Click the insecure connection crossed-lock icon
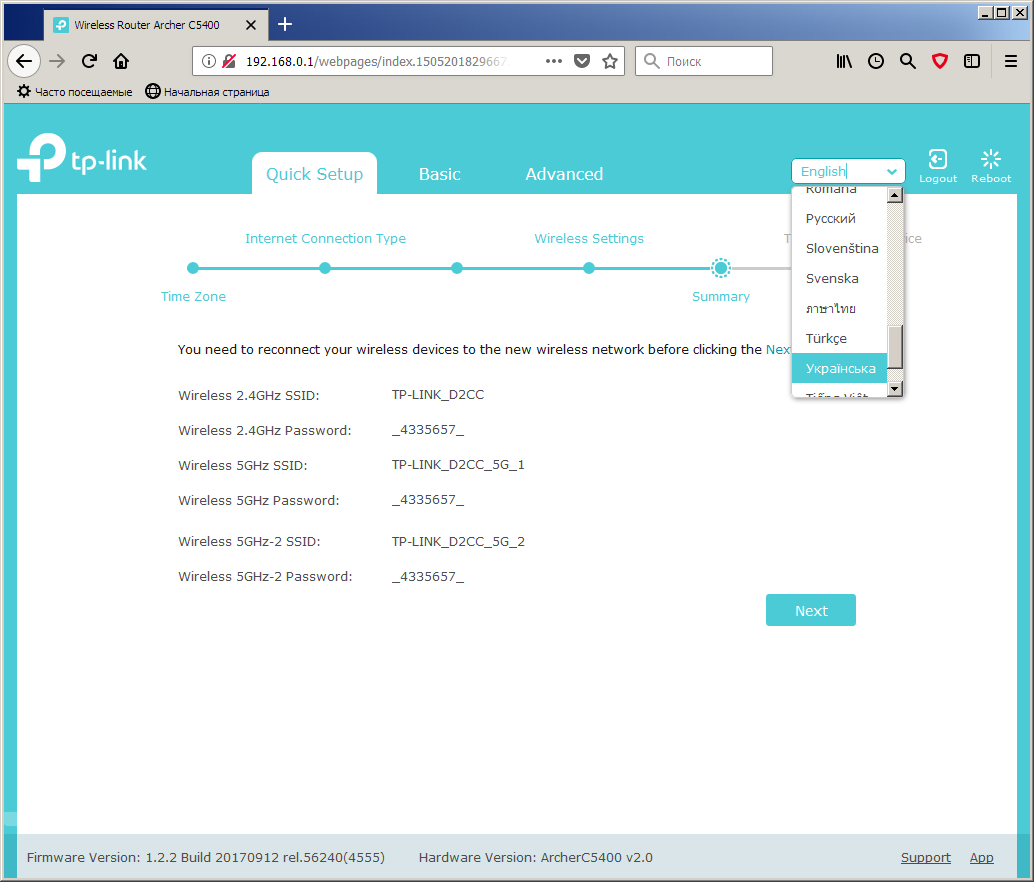 (x=229, y=61)
